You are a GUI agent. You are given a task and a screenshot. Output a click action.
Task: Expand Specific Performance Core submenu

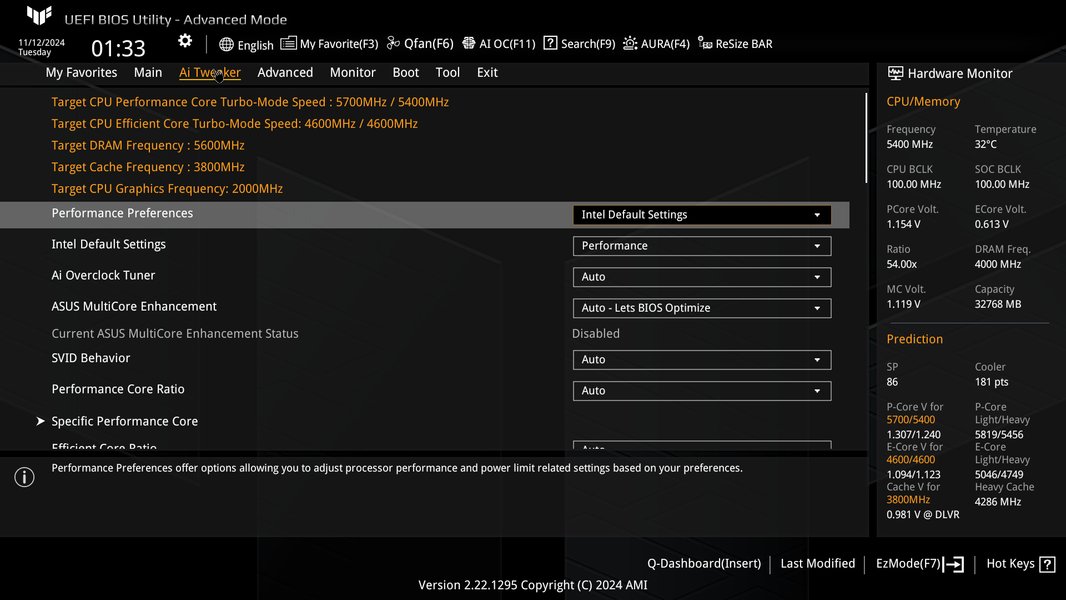click(124, 421)
